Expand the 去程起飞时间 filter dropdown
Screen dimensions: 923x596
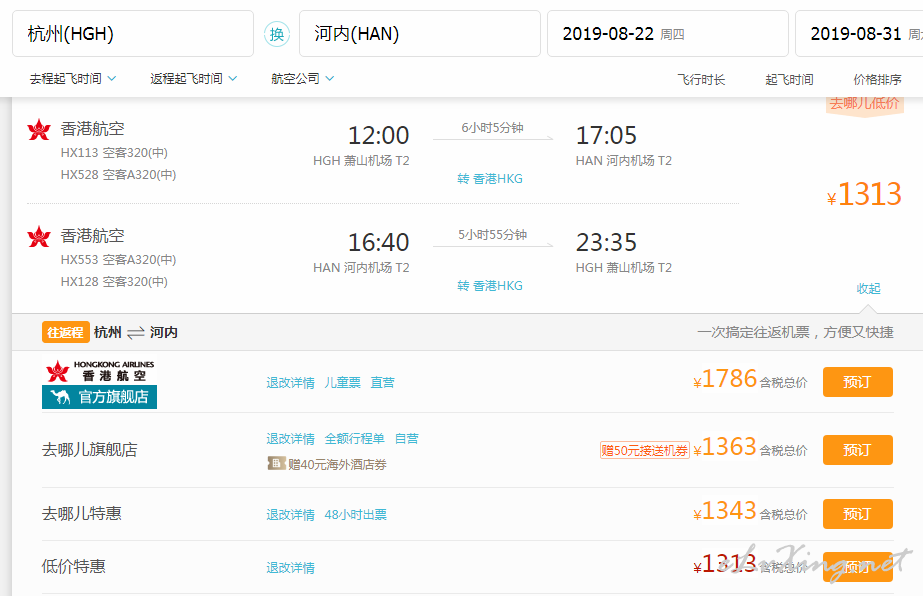point(73,78)
